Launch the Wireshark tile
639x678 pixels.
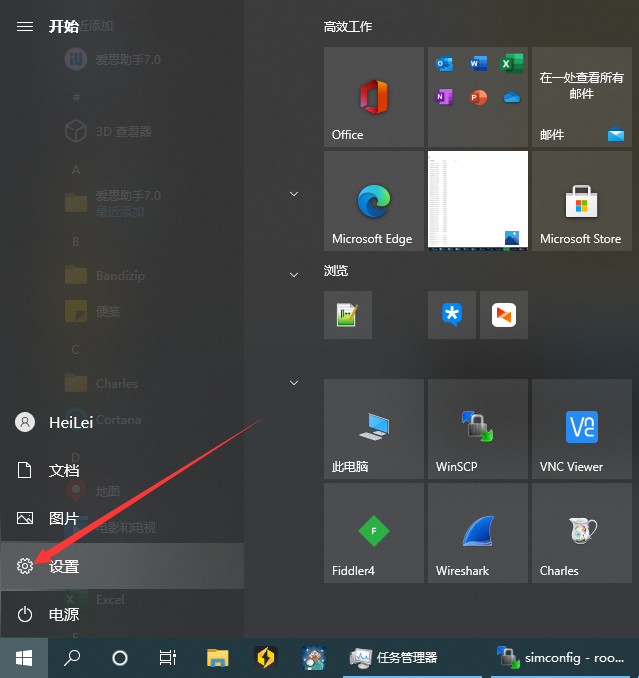pos(478,533)
